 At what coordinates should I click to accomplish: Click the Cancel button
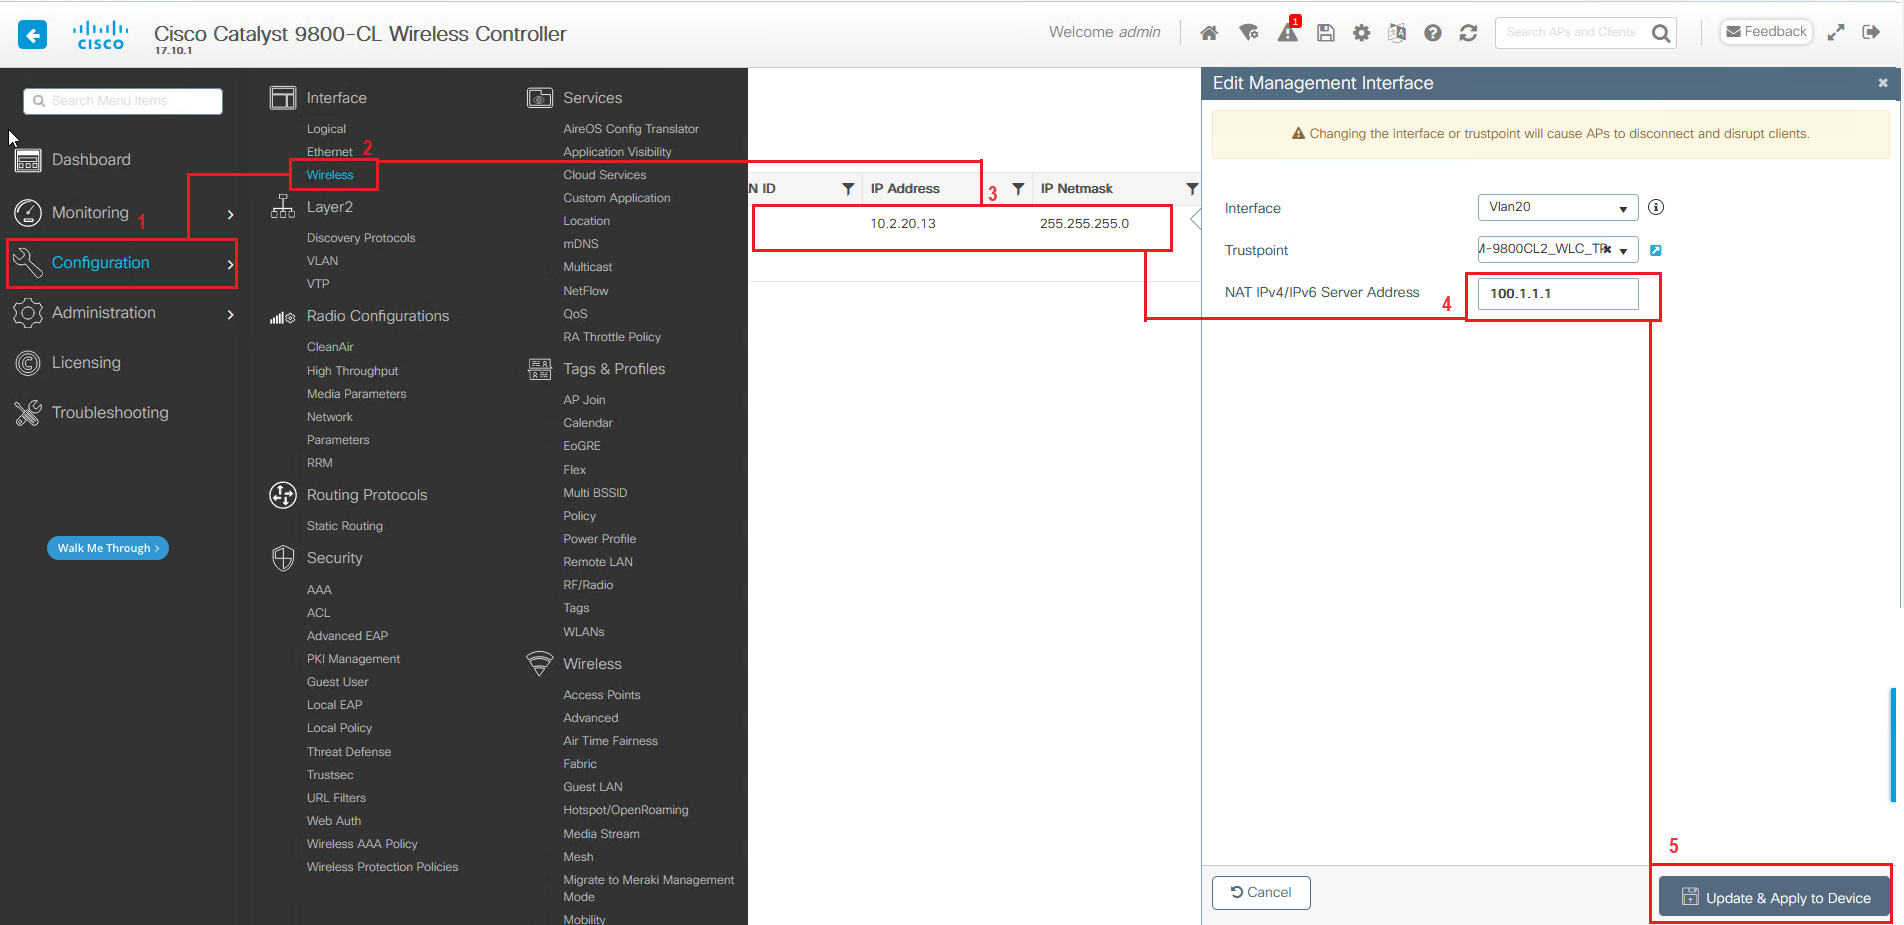click(x=1261, y=892)
